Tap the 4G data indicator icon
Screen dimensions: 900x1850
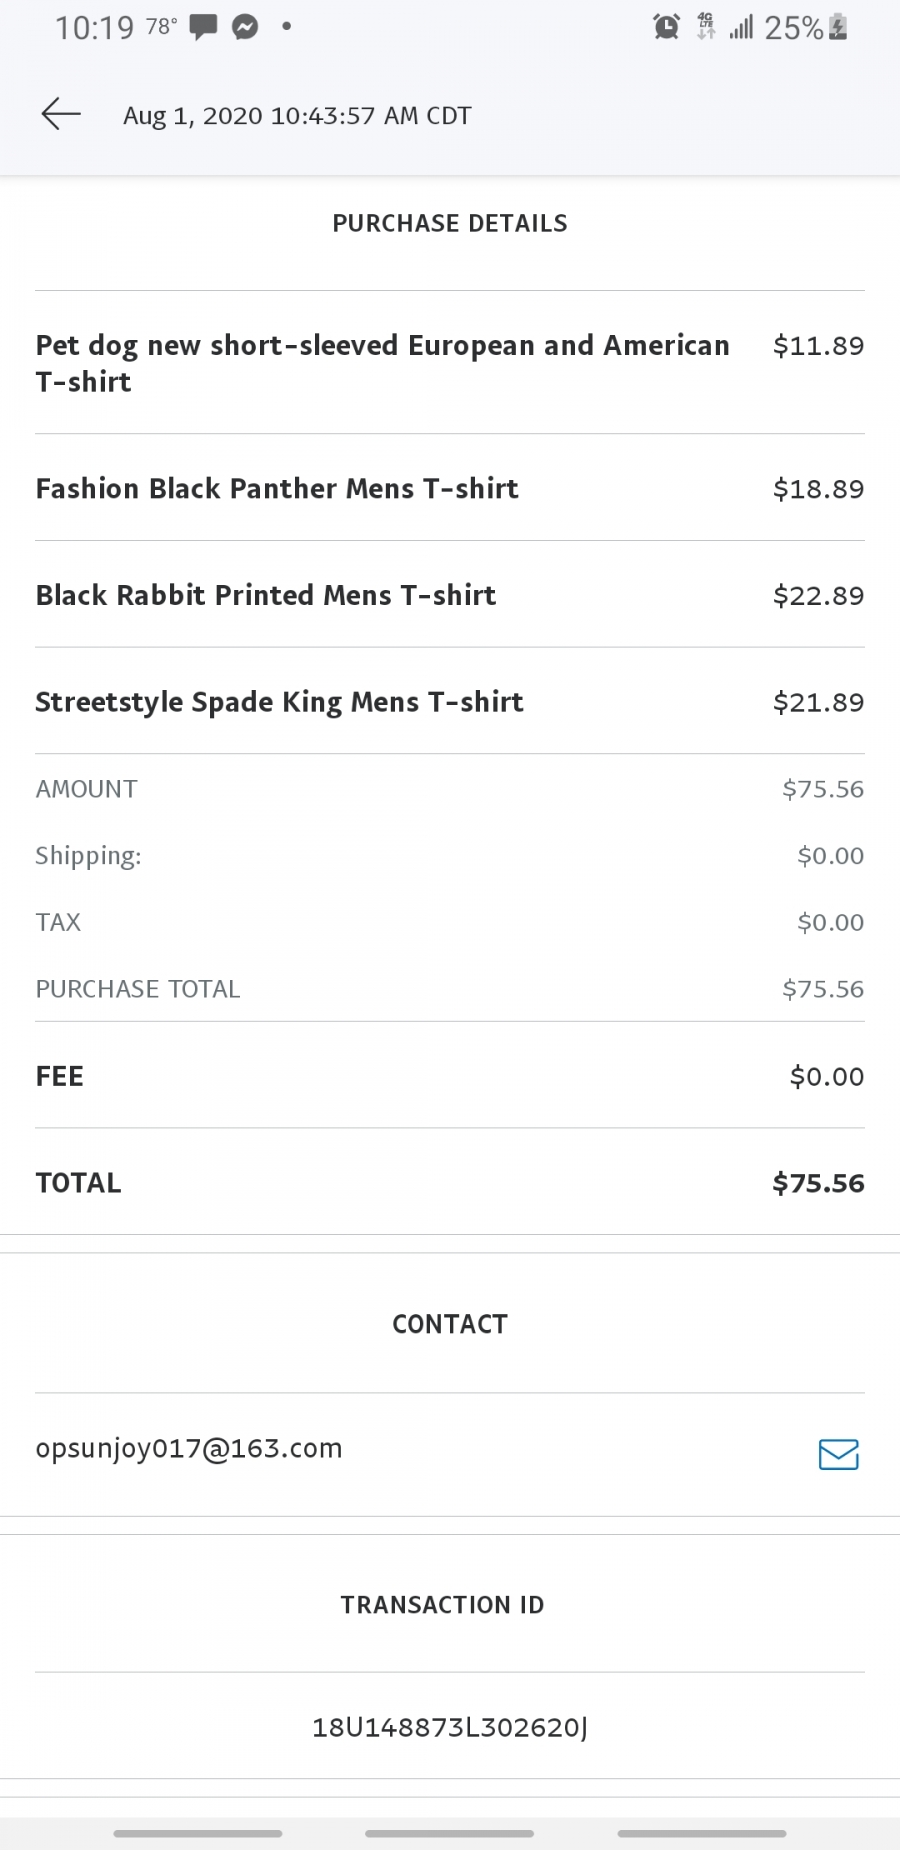(x=706, y=27)
